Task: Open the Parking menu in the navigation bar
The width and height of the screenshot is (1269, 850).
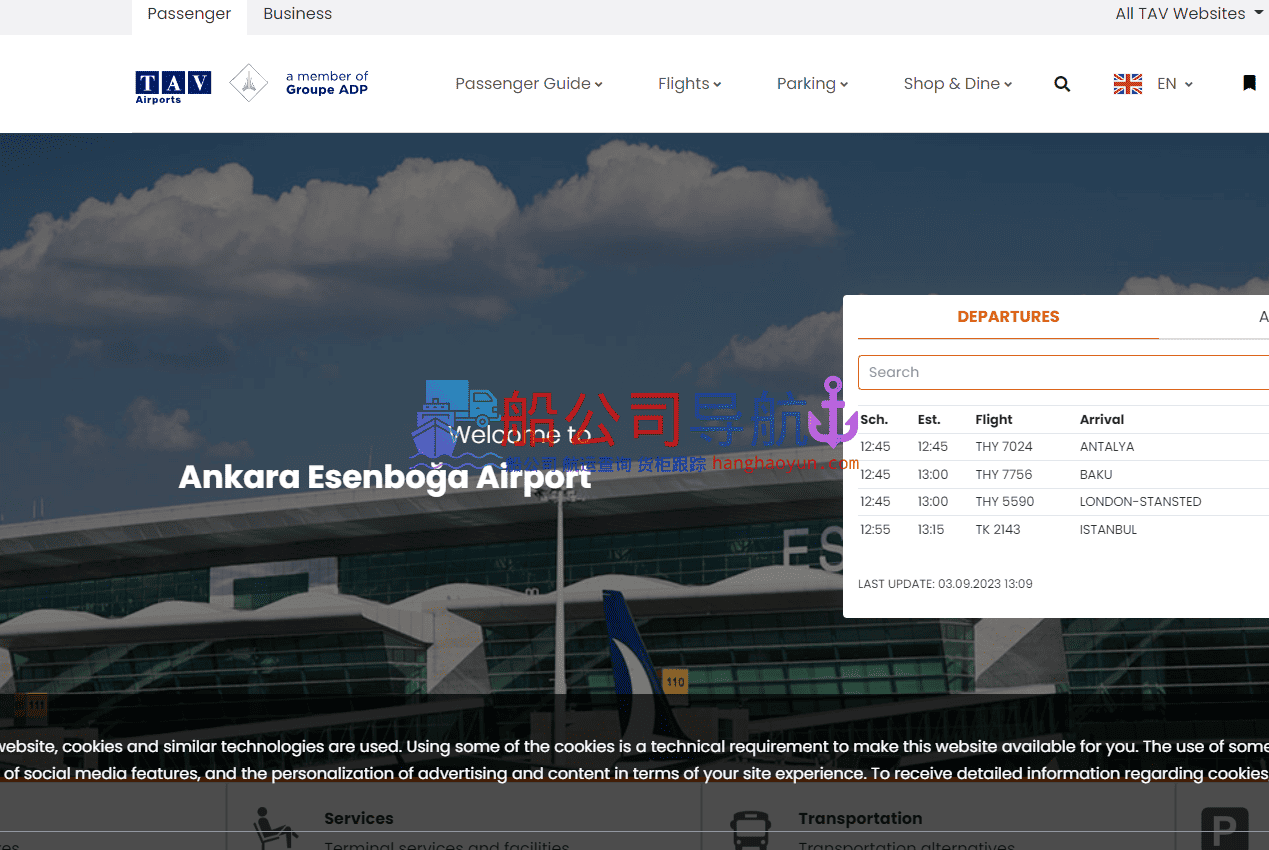Action: [x=812, y=84]
